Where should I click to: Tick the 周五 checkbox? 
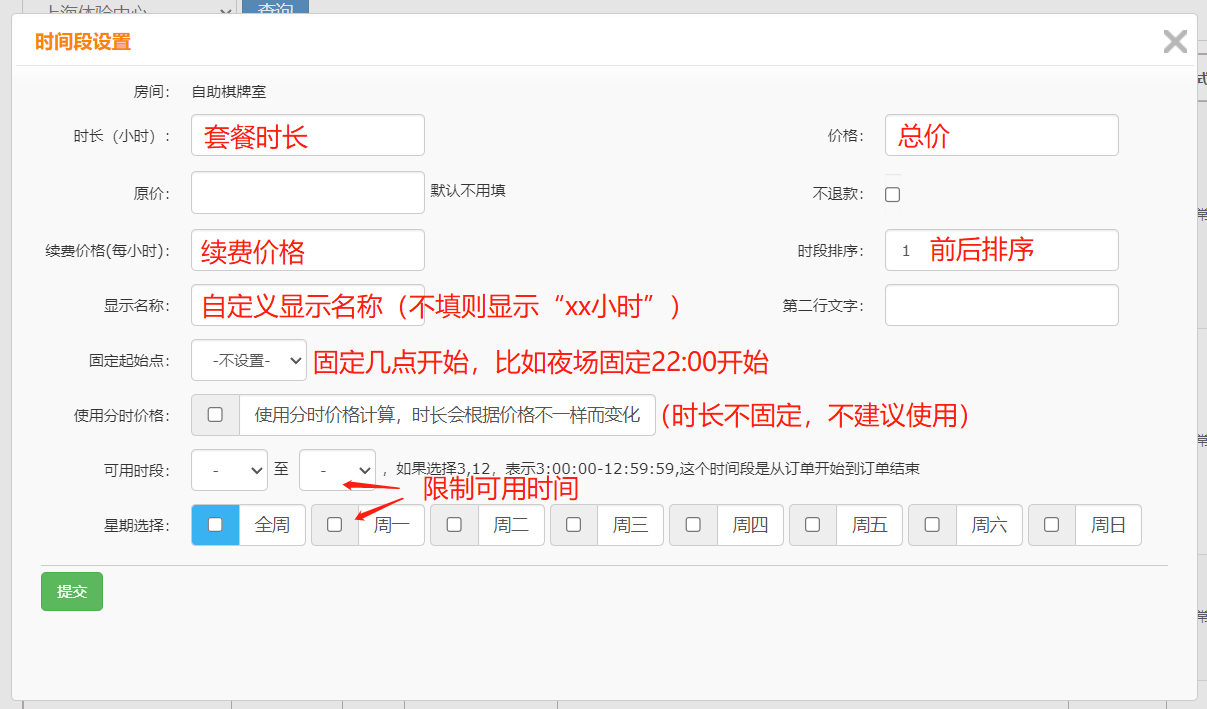click(x=812, y=524)
